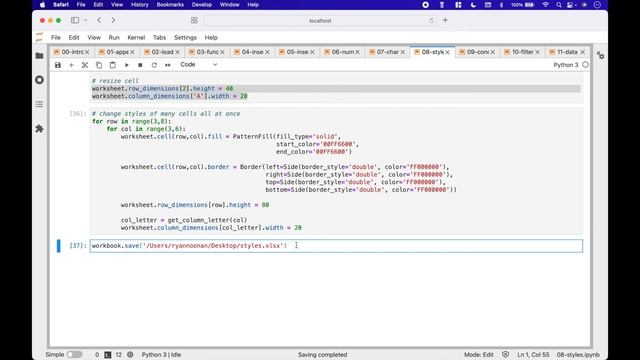This screenshot has height=360, width=640.
Task: Open the JupyterLab View menu
Action: click(x=94, y=38)
